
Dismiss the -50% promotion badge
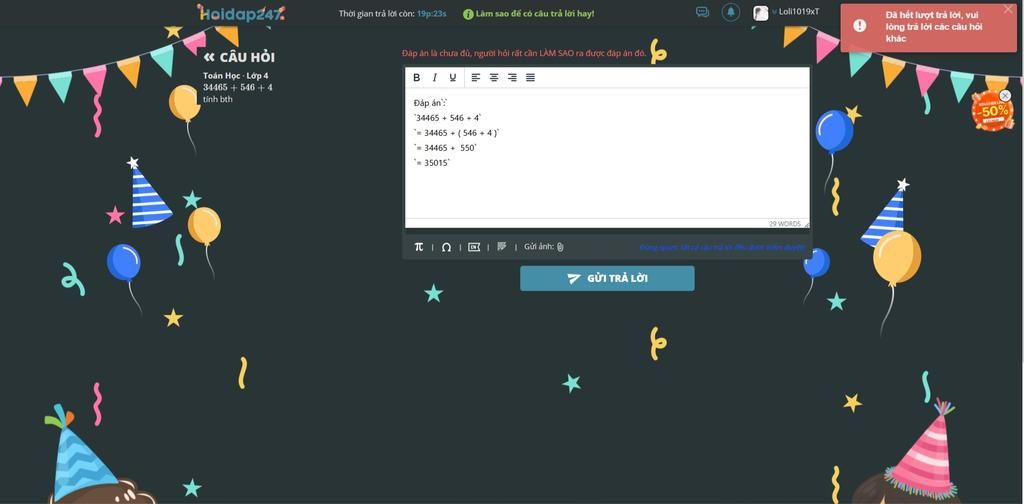pos(1005,95)
